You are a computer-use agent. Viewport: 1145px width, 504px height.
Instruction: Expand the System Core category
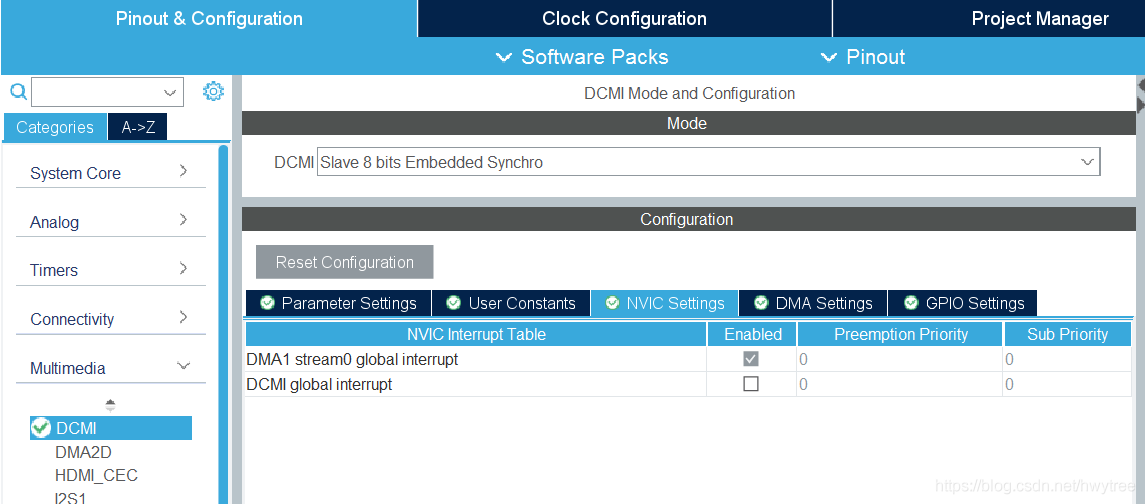(110, 173)
